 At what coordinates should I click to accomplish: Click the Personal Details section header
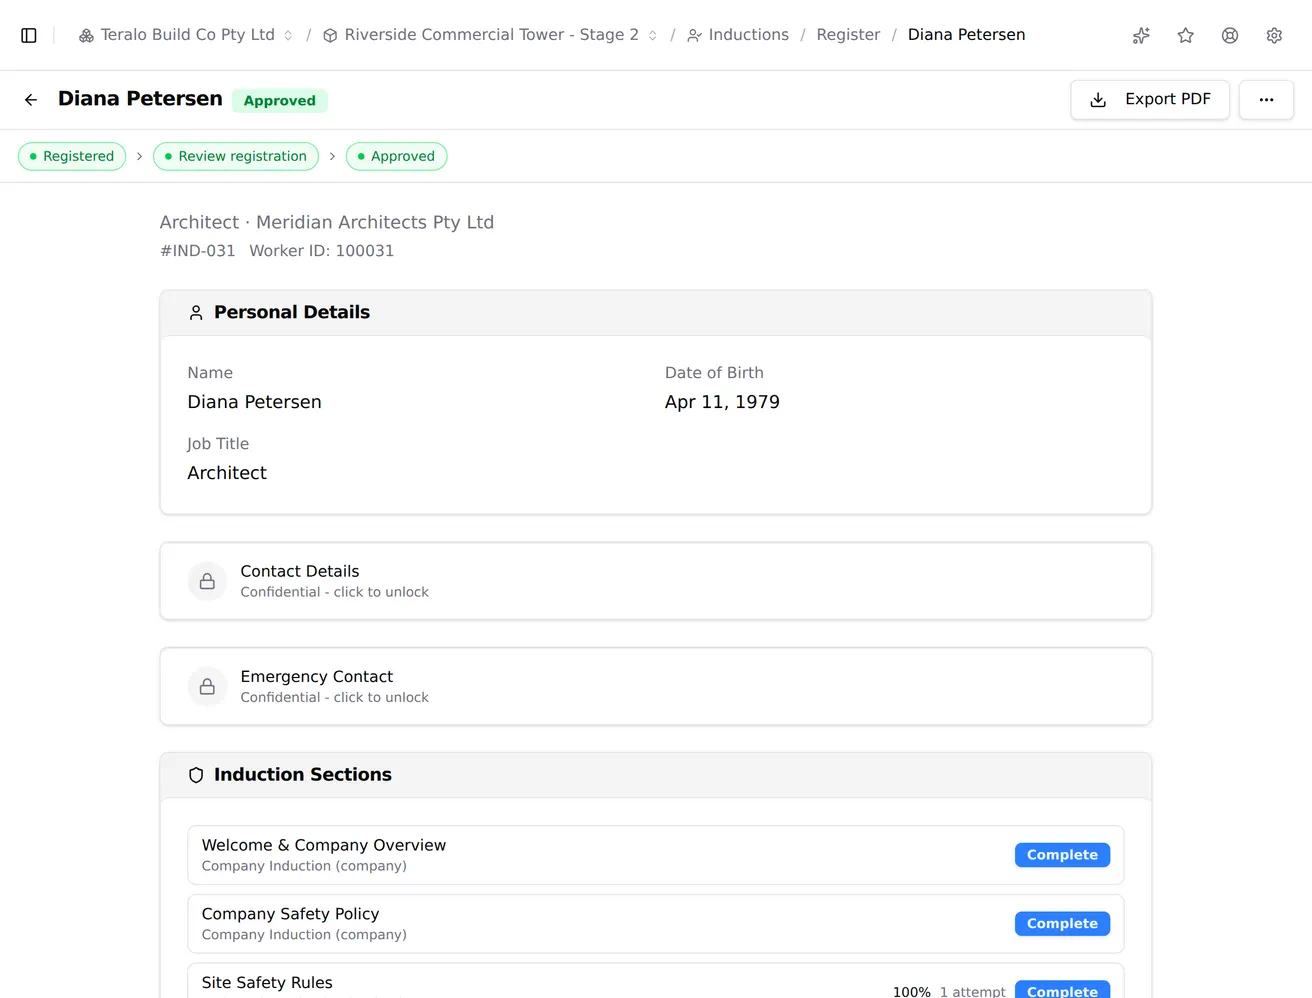(x=656, y=313)
